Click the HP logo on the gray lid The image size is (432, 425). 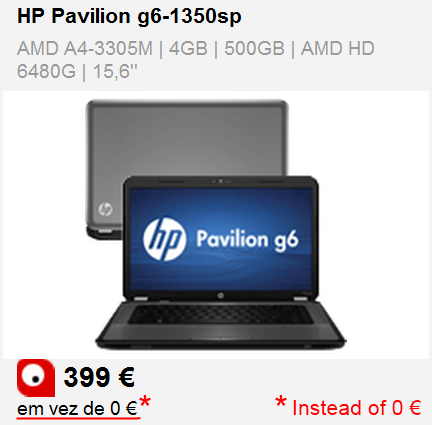coord(105,209)
